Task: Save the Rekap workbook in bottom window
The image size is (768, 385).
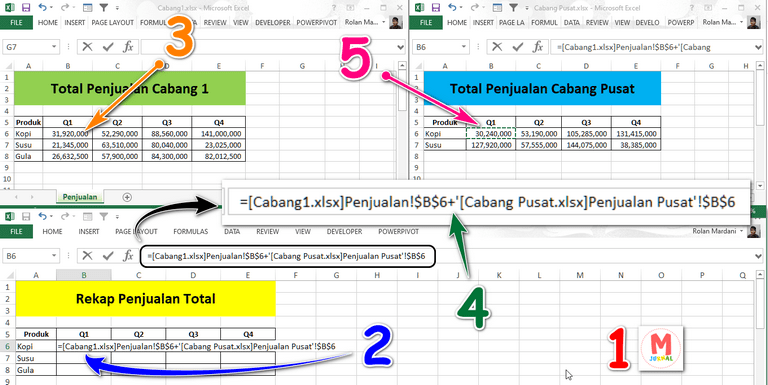Action: tap(26, 216)
